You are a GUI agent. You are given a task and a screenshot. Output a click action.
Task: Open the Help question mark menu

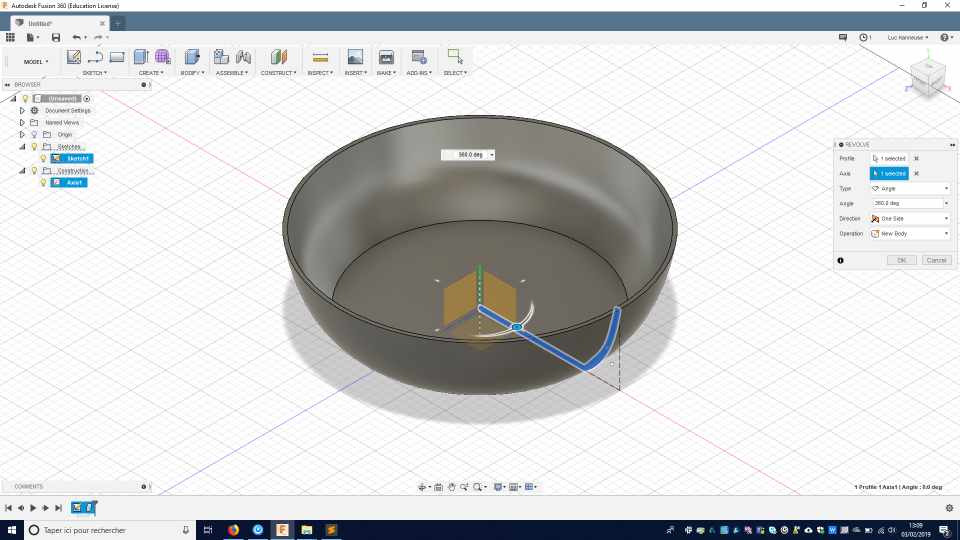946,37
